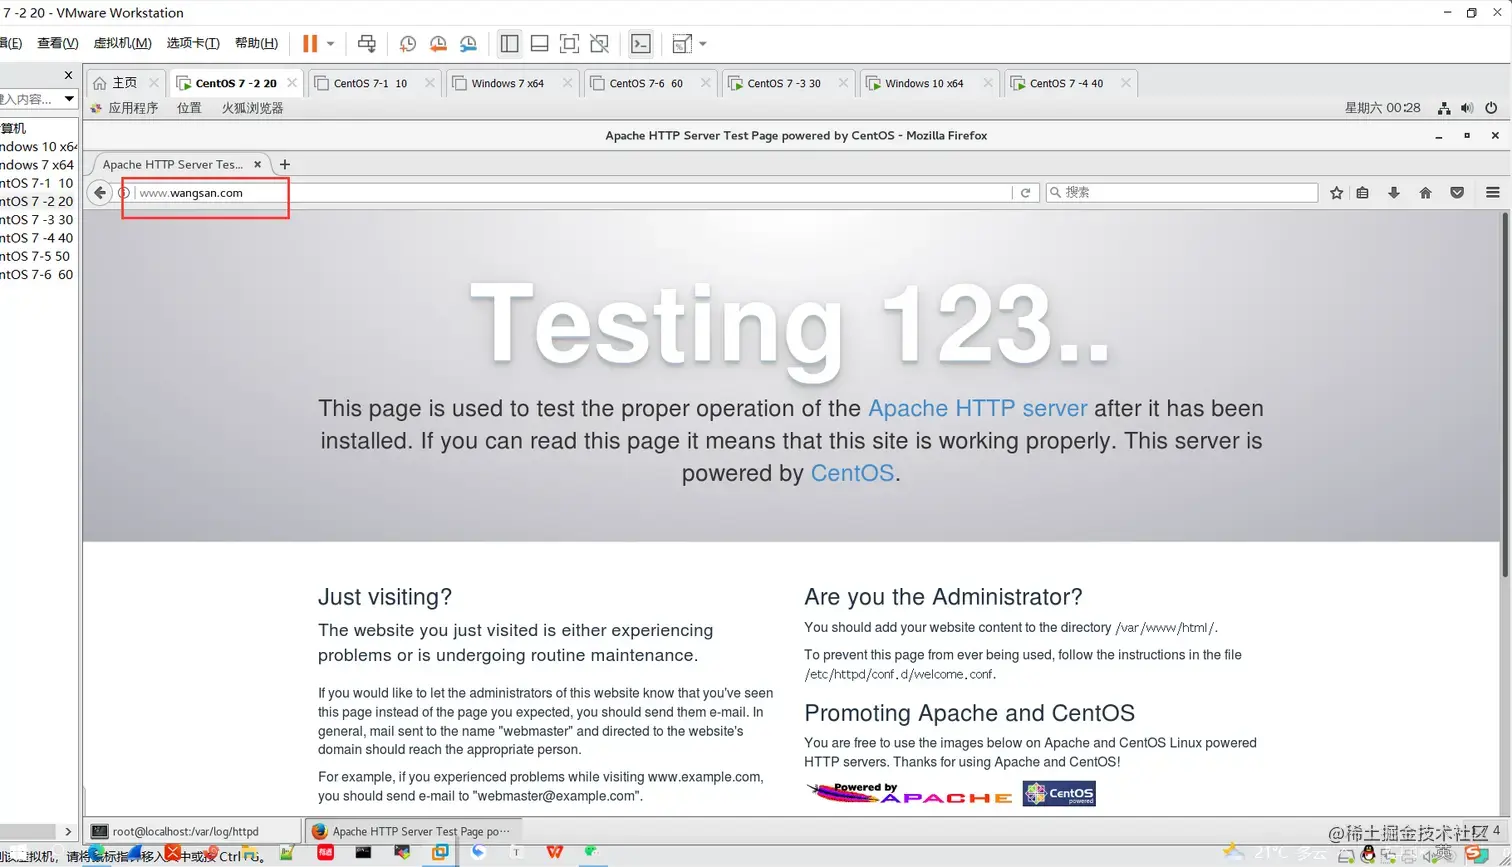Open the 选项卡(T) menu

[x=193, y=43]
